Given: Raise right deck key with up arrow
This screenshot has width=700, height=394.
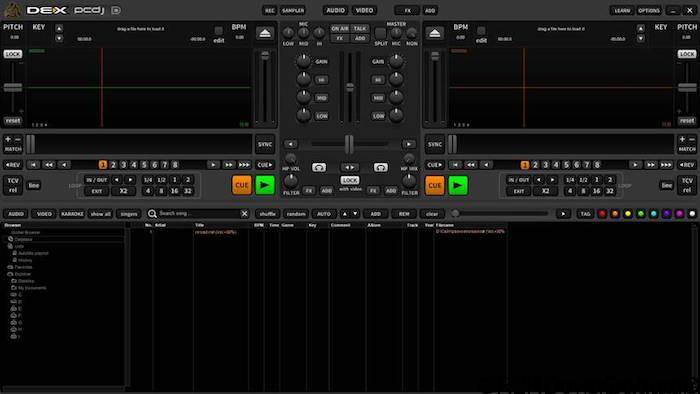Looking at the screenshot, I should (x=641, y=29).
